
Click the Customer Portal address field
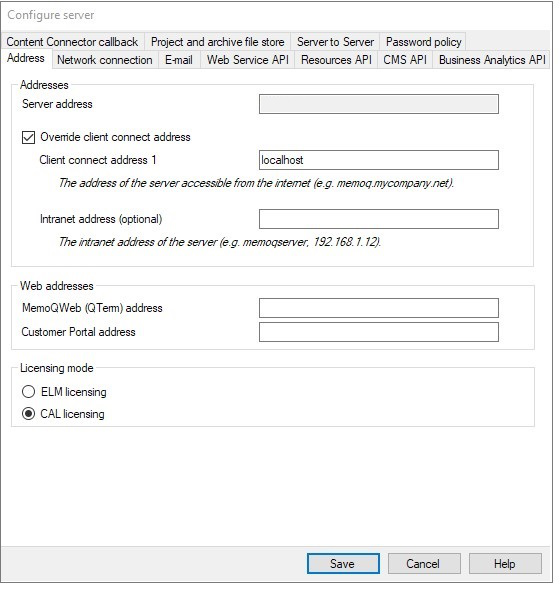[379, 332]
